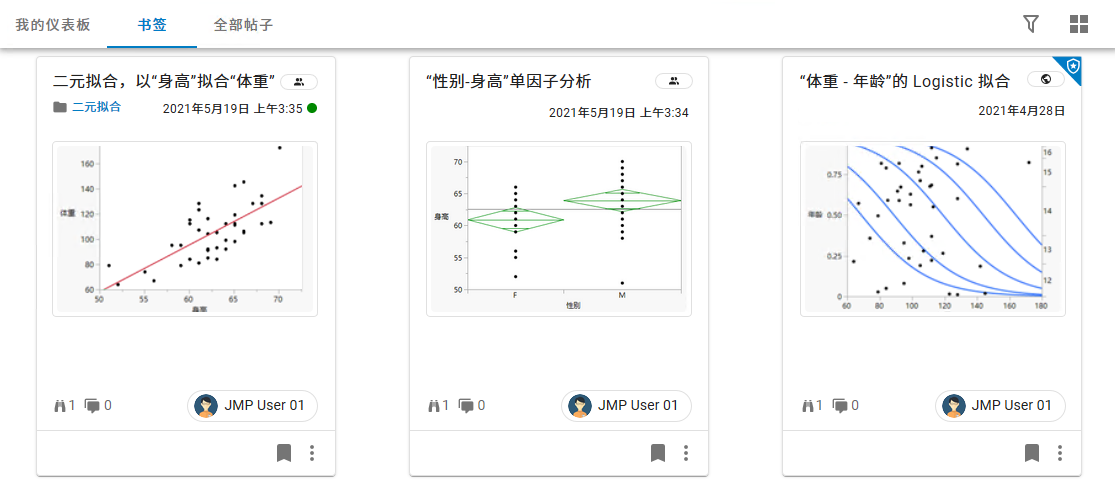Toggle bookmark on the bivariate fit card

point(284,453)
